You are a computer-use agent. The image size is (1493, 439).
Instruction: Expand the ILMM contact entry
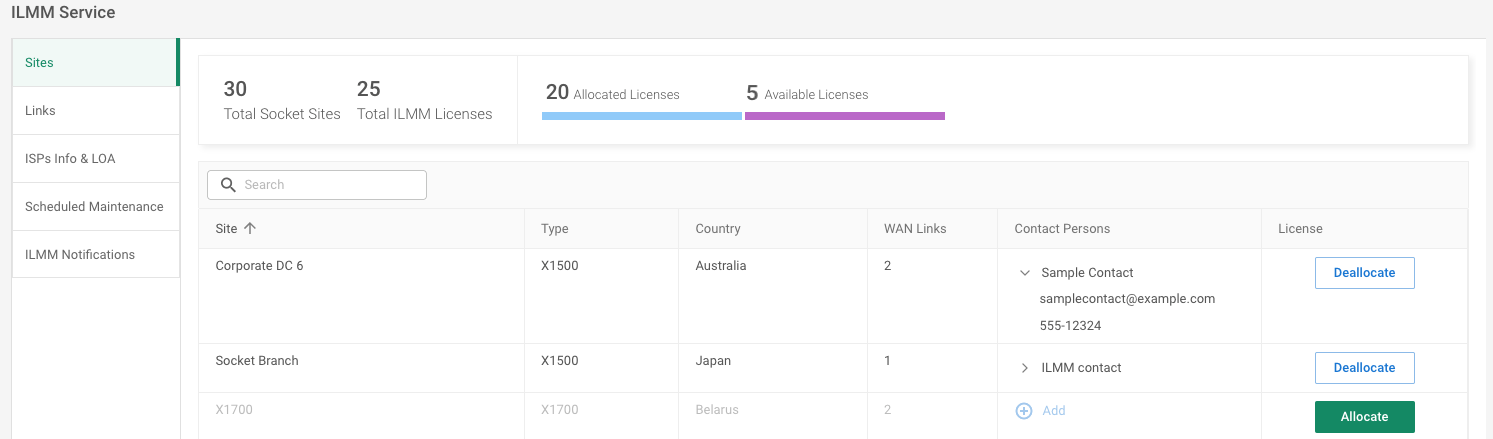click(x=1024, y=368)
